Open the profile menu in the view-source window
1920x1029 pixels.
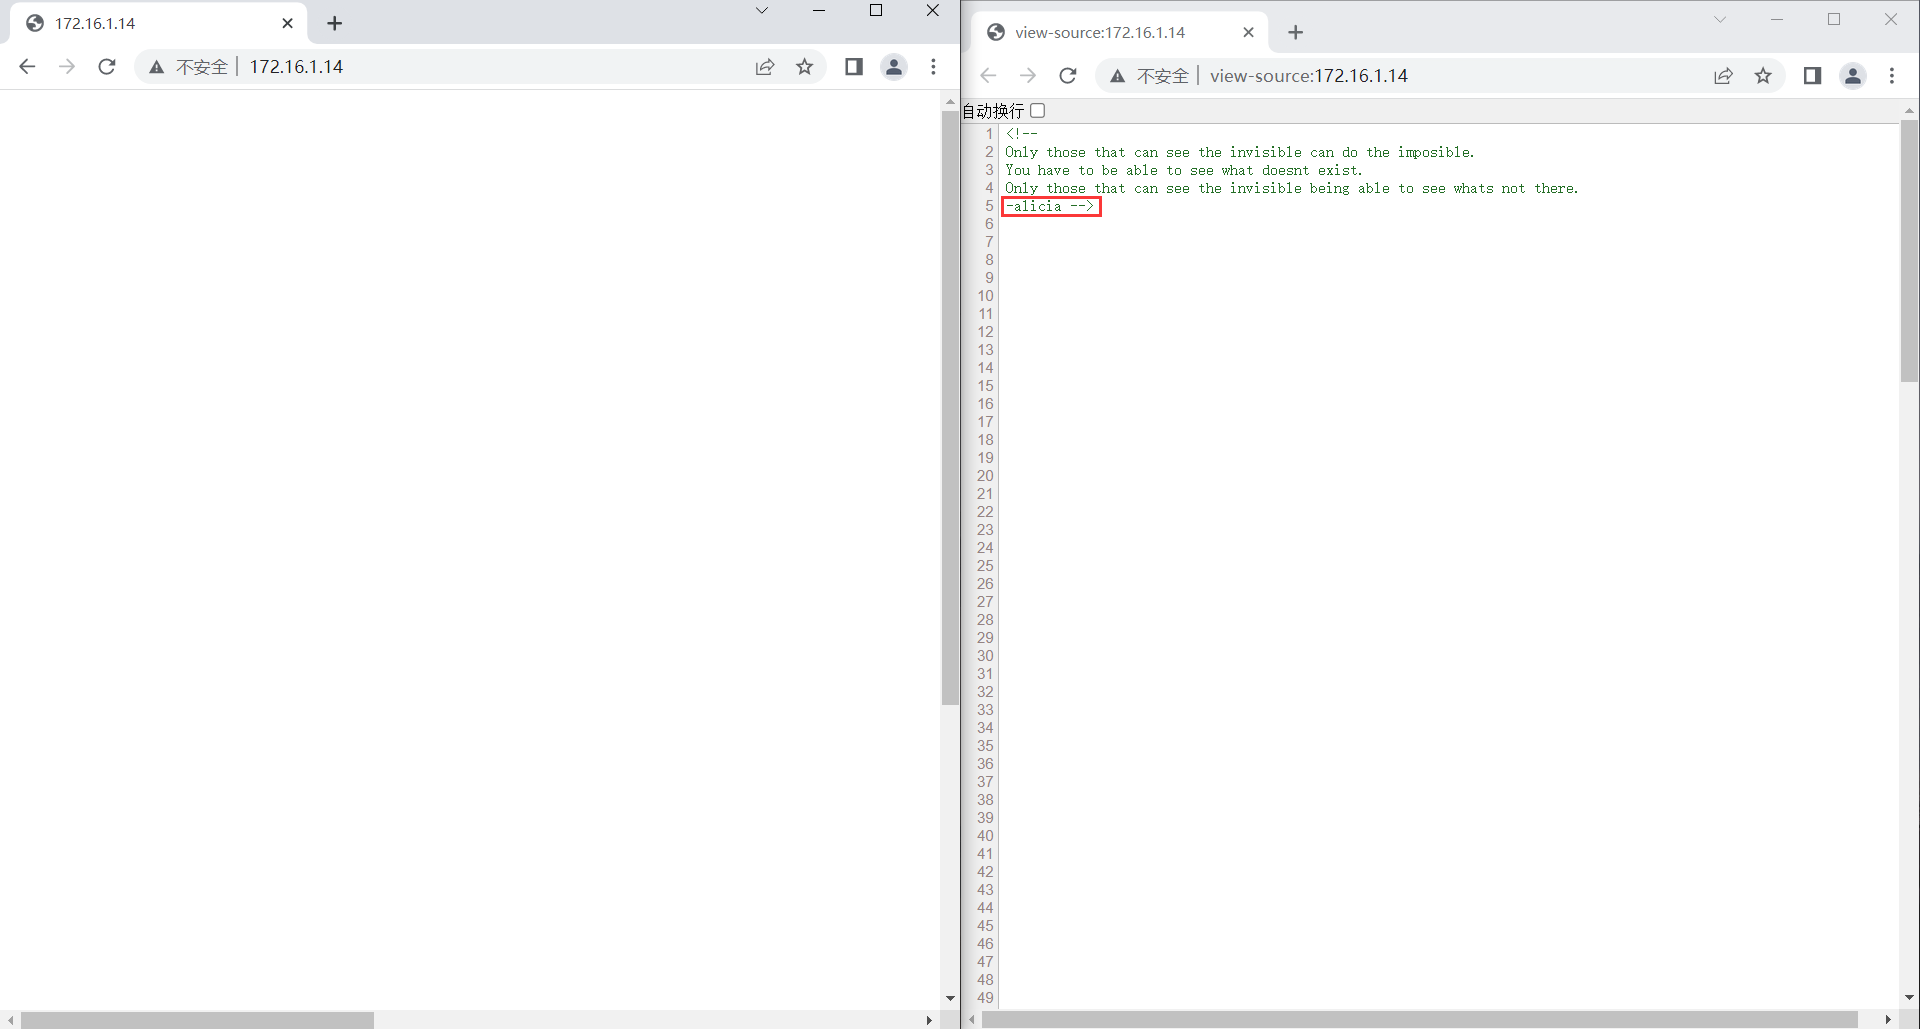pyautogui.click(x=1853, y=76)
